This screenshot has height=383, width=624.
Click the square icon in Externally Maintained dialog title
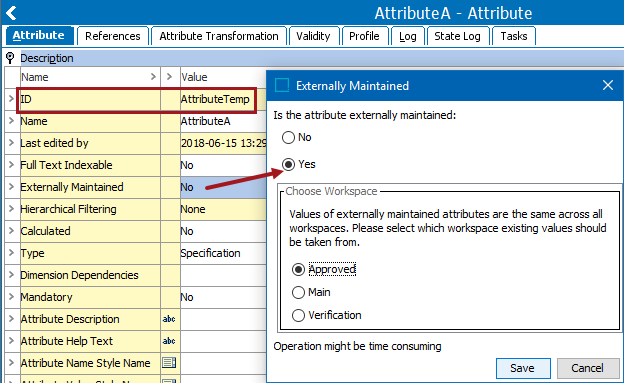click(282, 85)
